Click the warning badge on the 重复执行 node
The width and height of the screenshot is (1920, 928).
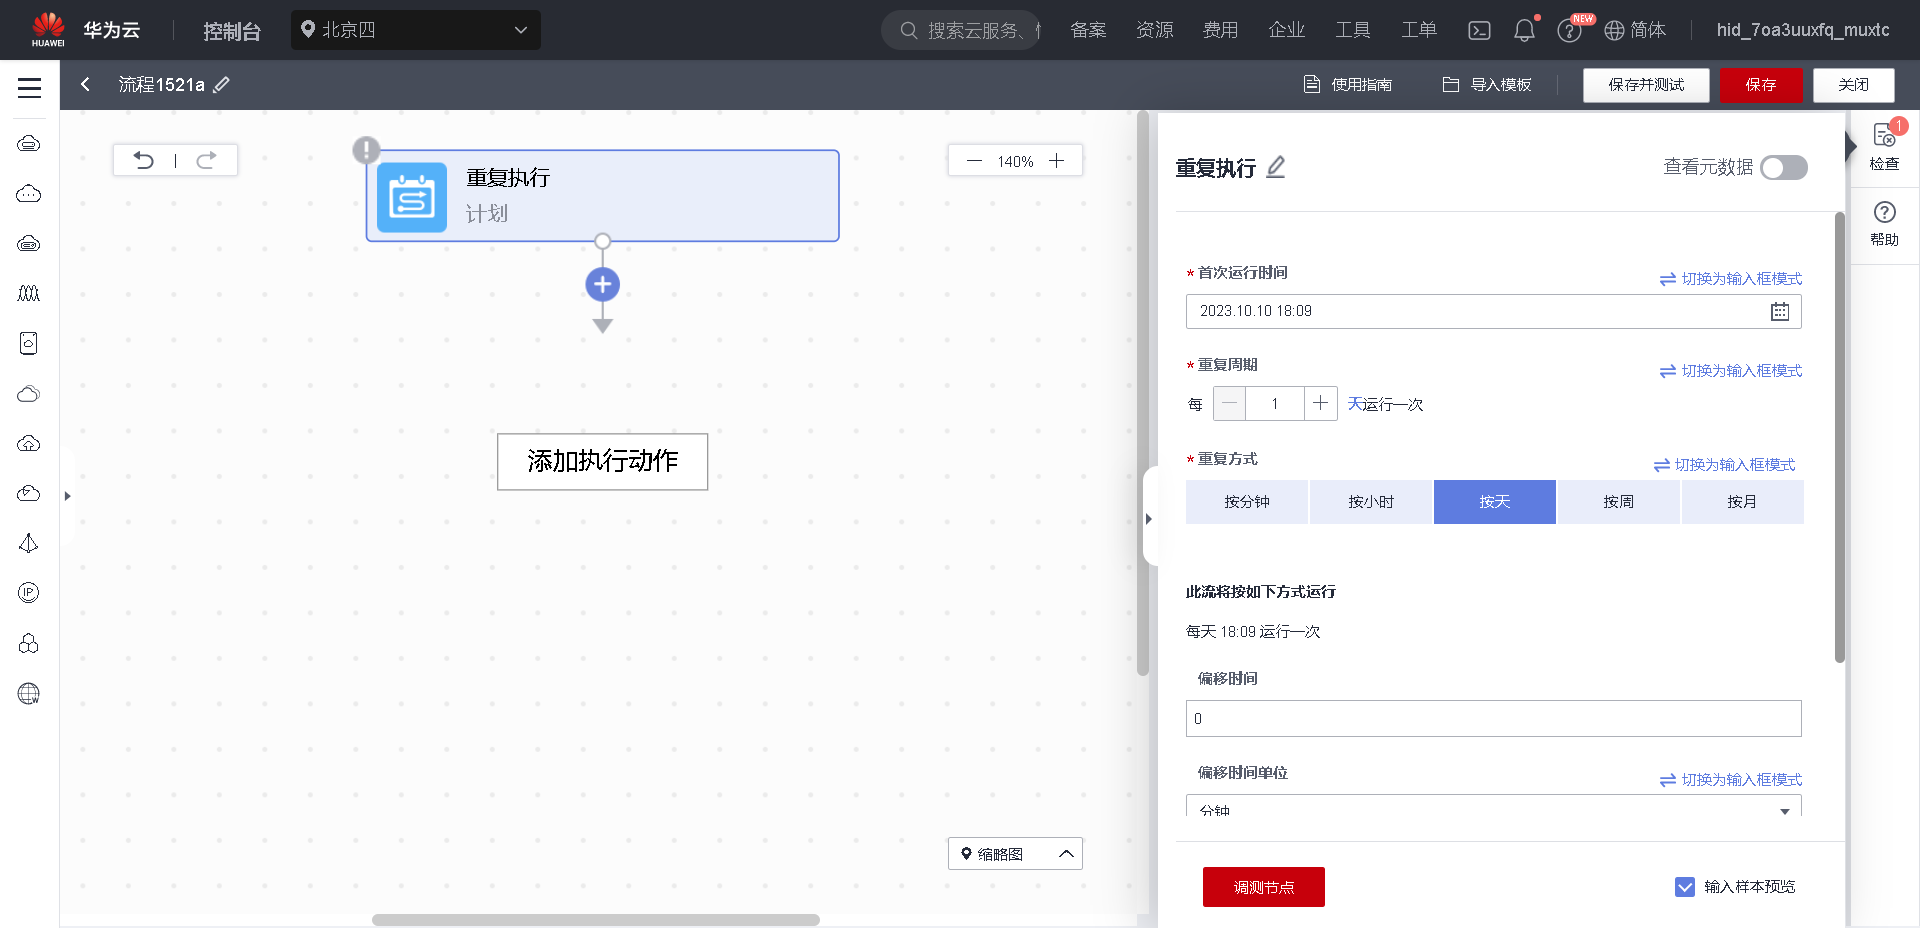(366, 150)
